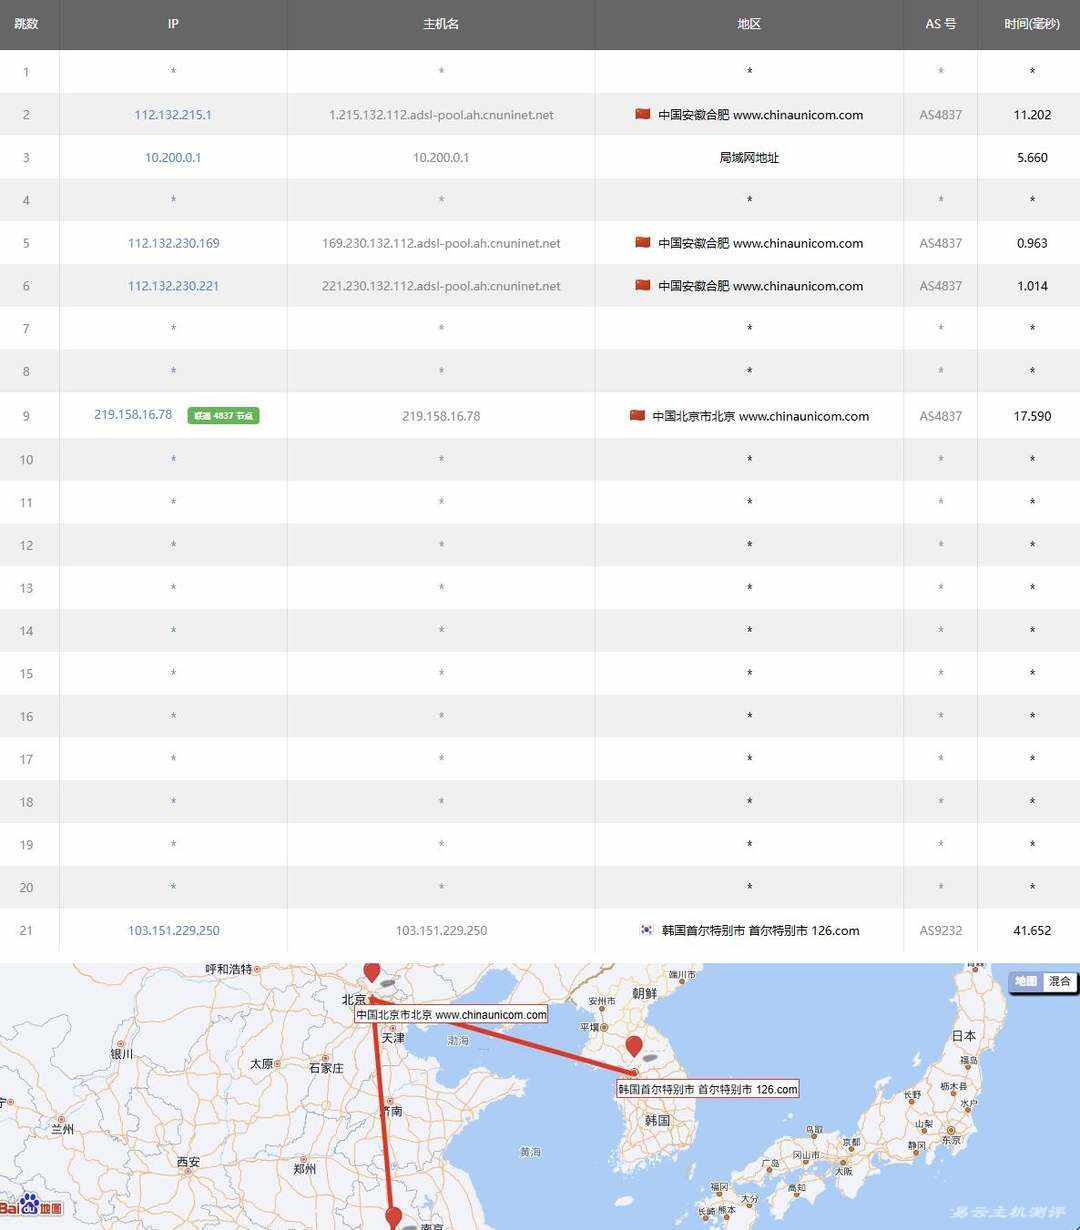Click hop 2 region 中国安徽合肥 www.chinaunicom.com
Viewport: 1080px width, 1230px height.
(760, 115)
